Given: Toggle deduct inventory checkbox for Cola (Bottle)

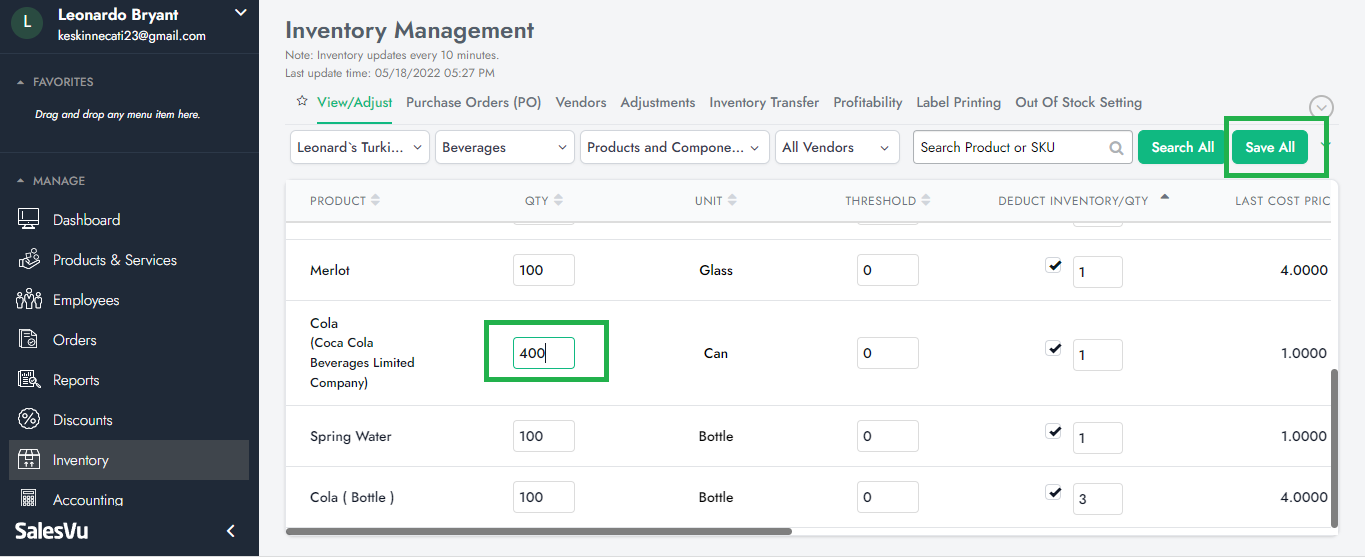Looking at the screenshot, I should click(x=1053, y=492).
